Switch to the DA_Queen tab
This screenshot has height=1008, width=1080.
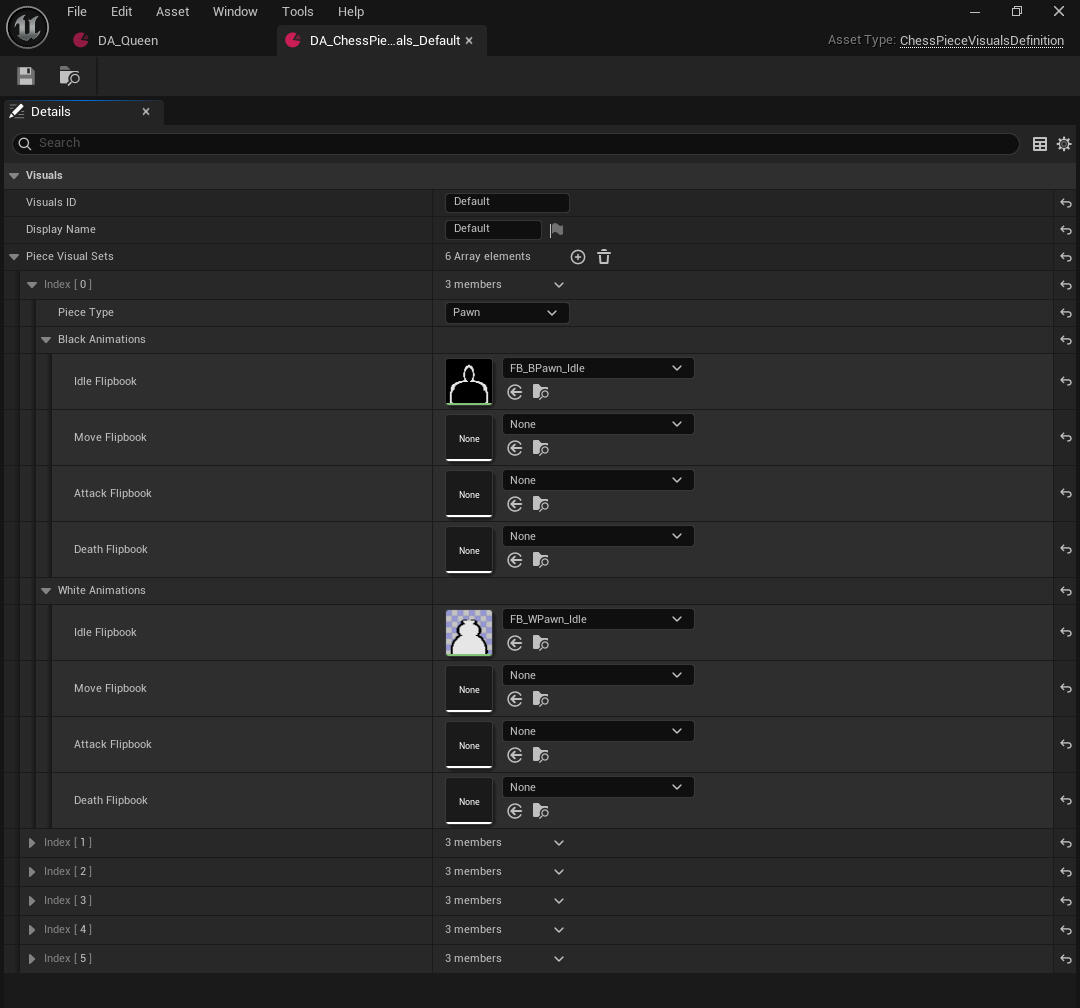128,41
